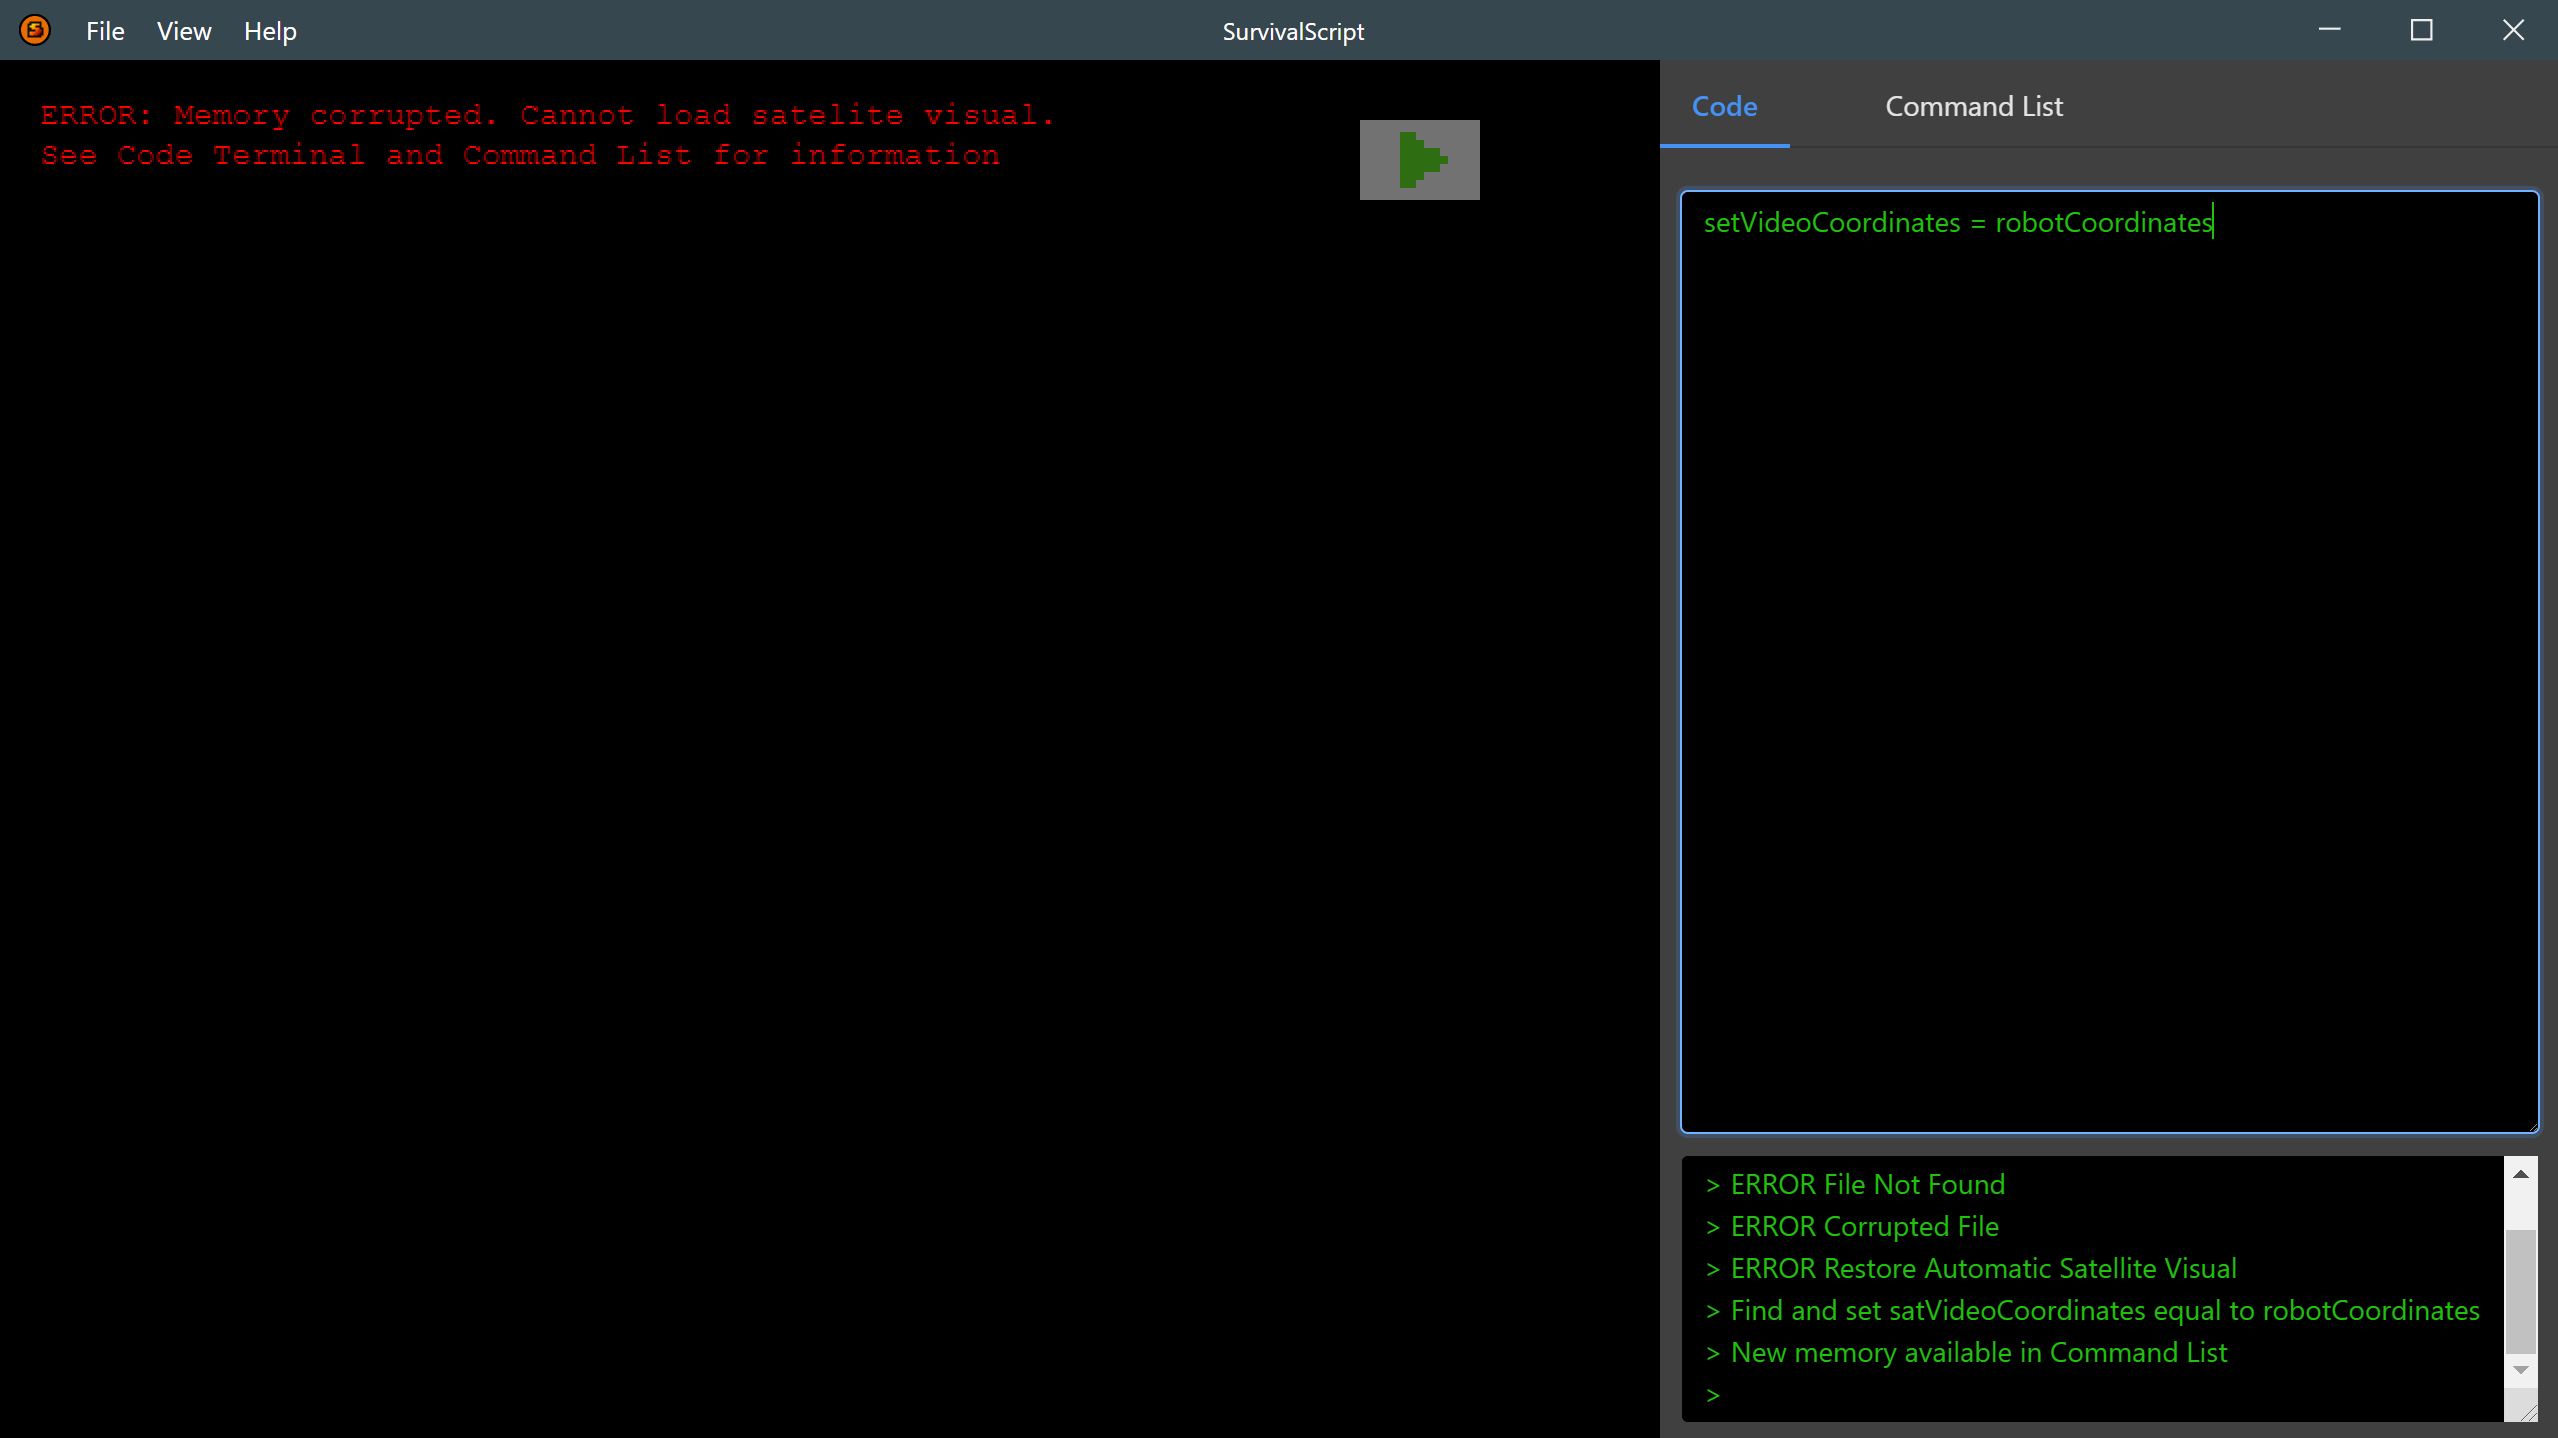Close the SurvivalScript window

[x=2513, y=30]
